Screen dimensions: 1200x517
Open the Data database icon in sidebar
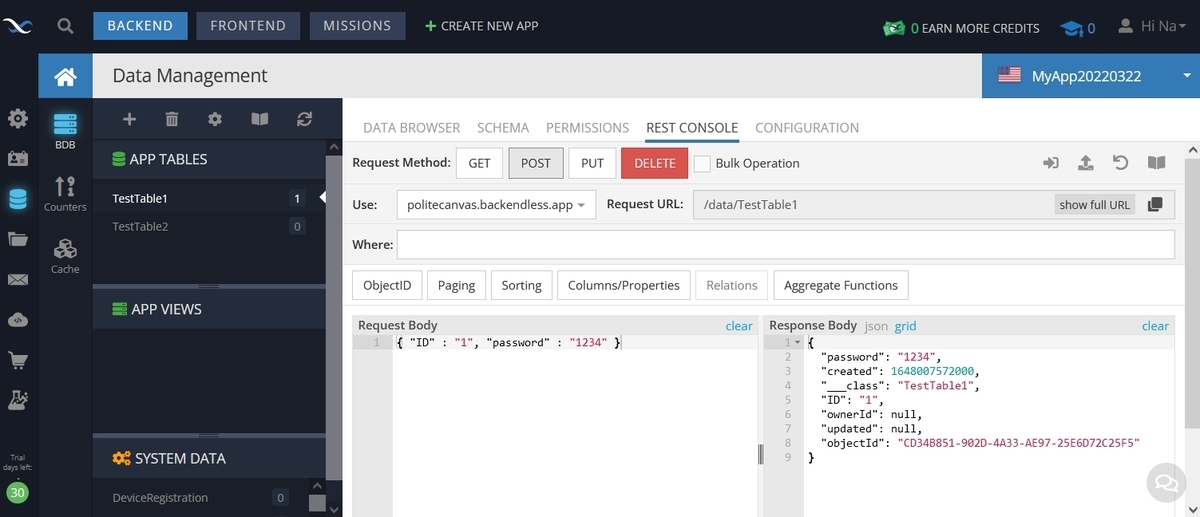pyautogui.click(x=18, y=199)
